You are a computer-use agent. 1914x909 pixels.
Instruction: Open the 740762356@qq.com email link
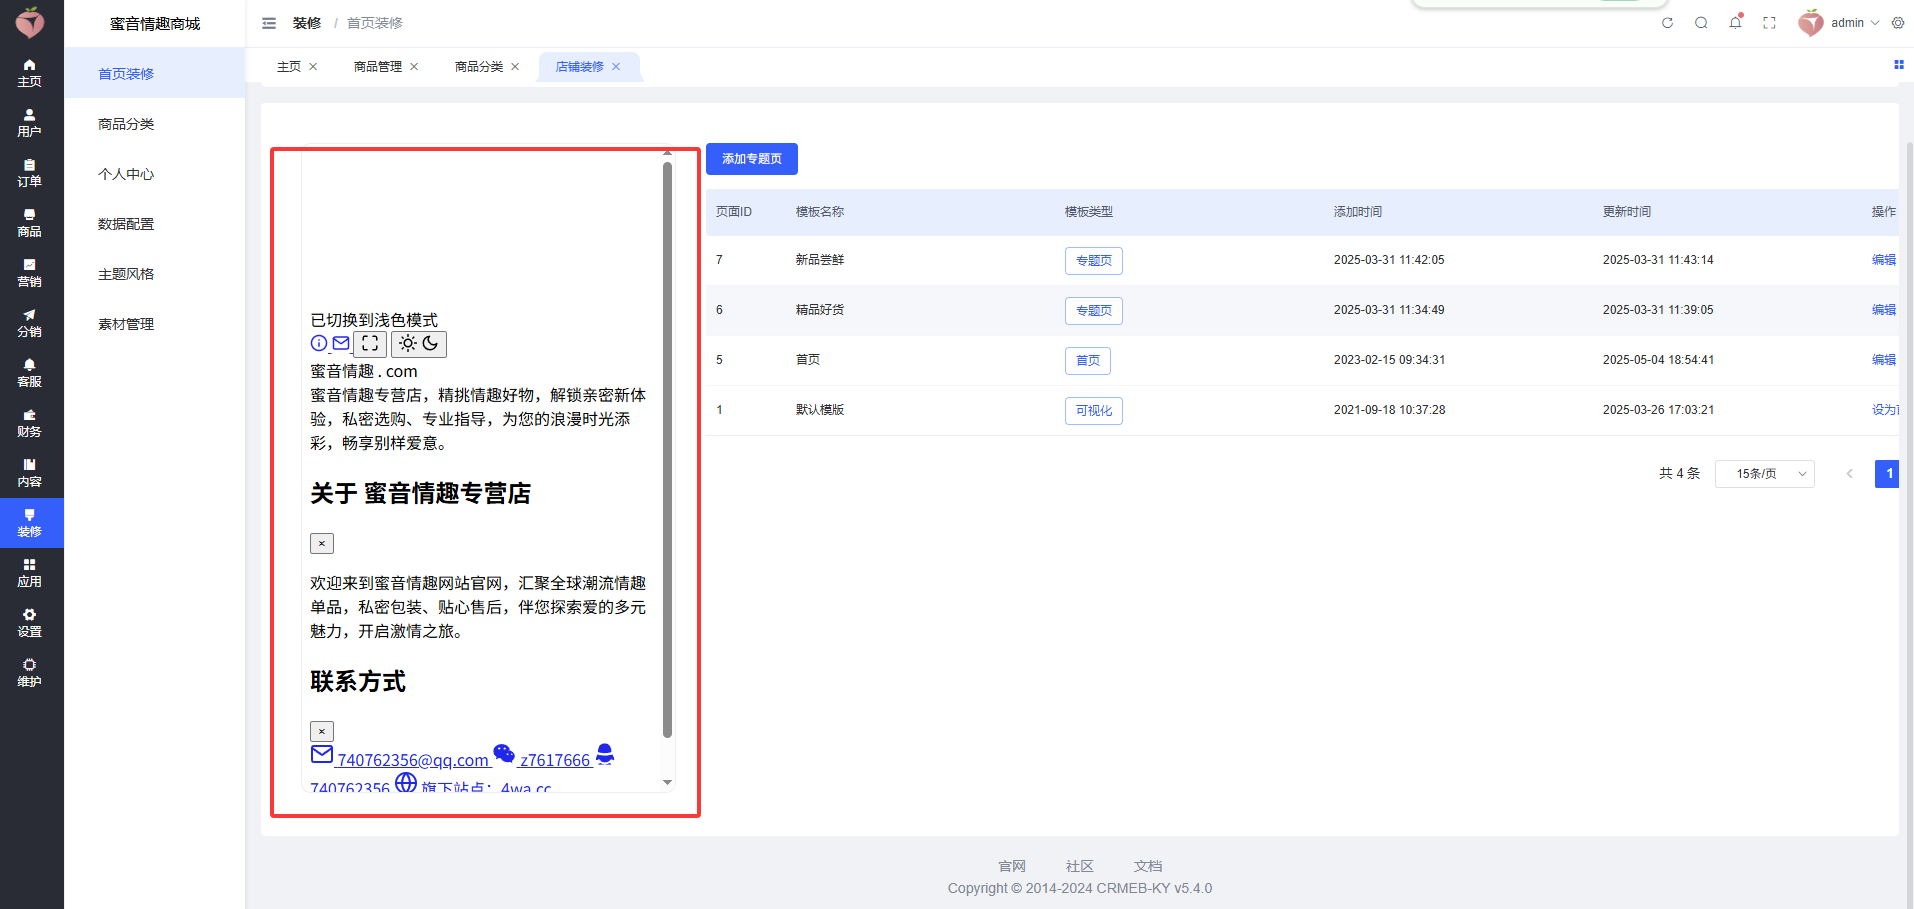pos(412,760)
